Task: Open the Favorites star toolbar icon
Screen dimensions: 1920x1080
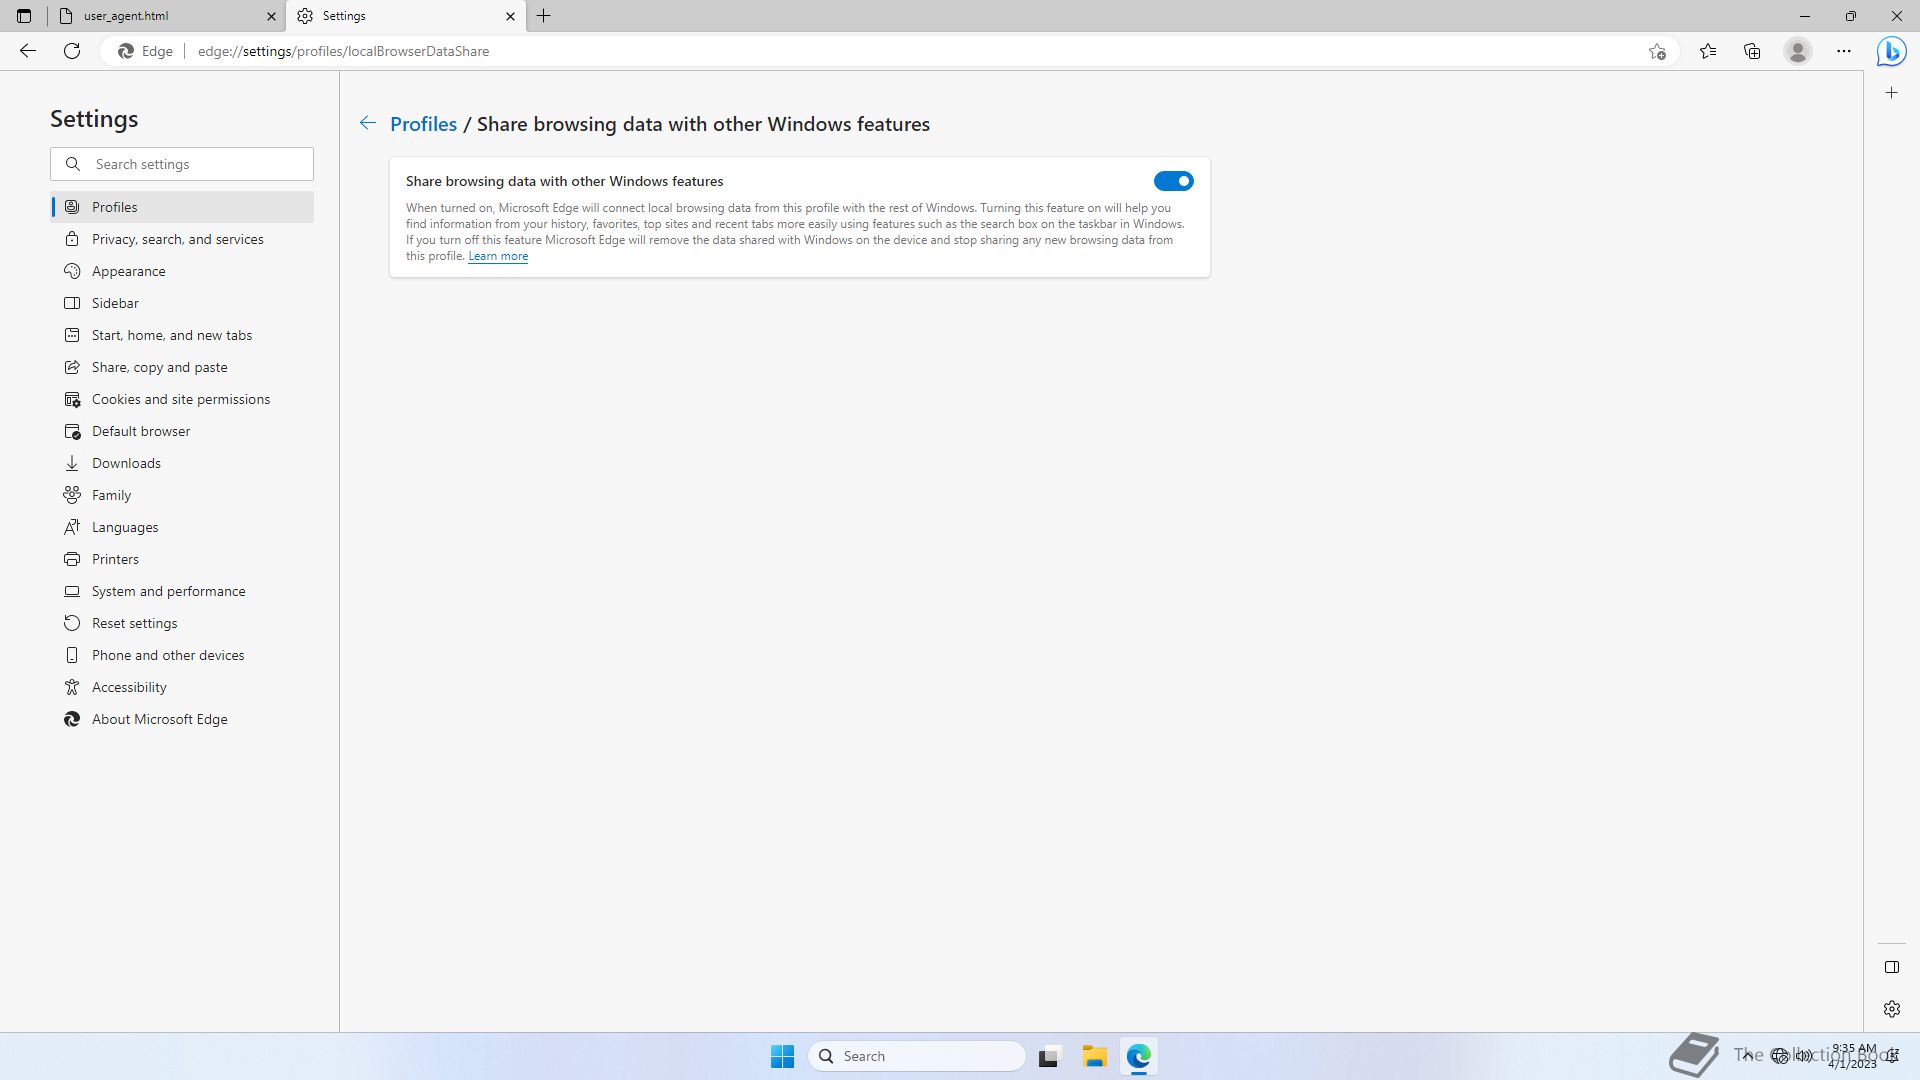Action: coord(1708,51)
